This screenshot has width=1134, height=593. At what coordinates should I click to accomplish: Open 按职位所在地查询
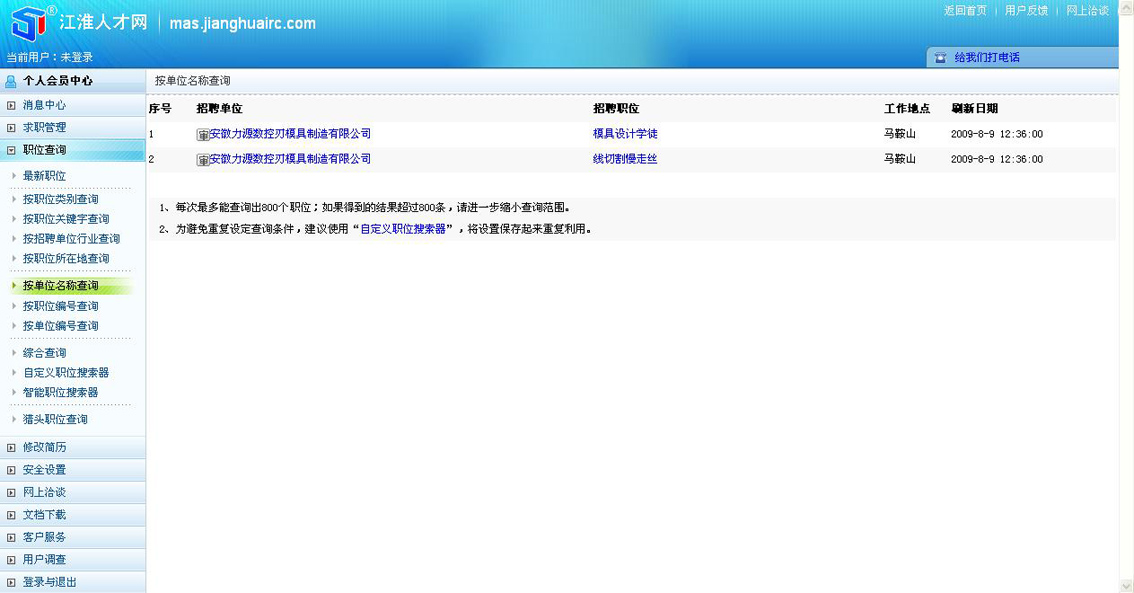[x=66, y=258]
